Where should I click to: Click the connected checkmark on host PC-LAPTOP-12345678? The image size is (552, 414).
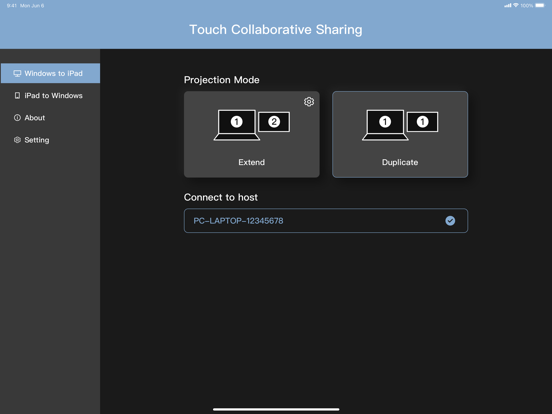pyautogui.click(x=450, y=221)
